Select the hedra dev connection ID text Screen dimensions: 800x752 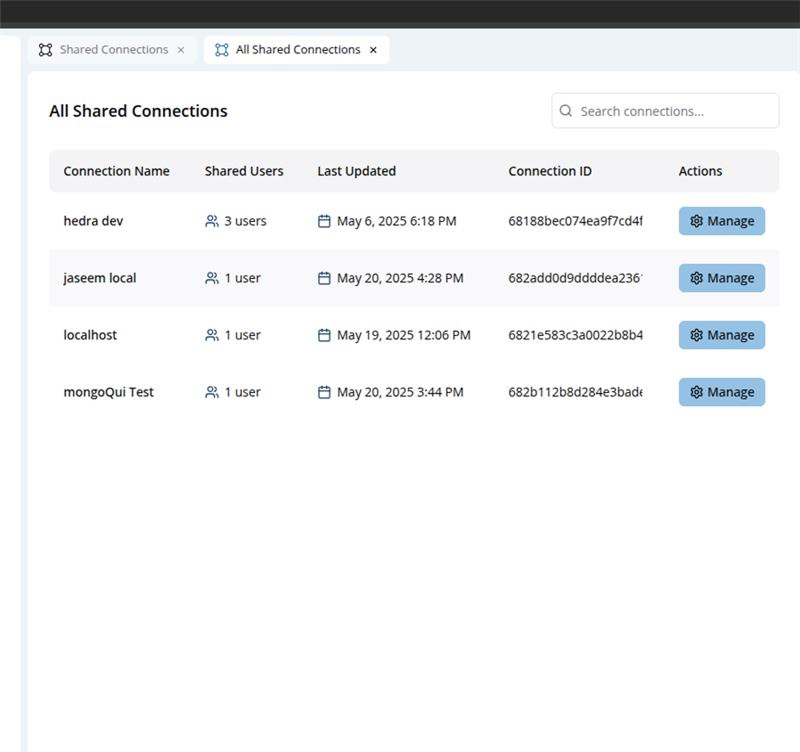(575, 221)
